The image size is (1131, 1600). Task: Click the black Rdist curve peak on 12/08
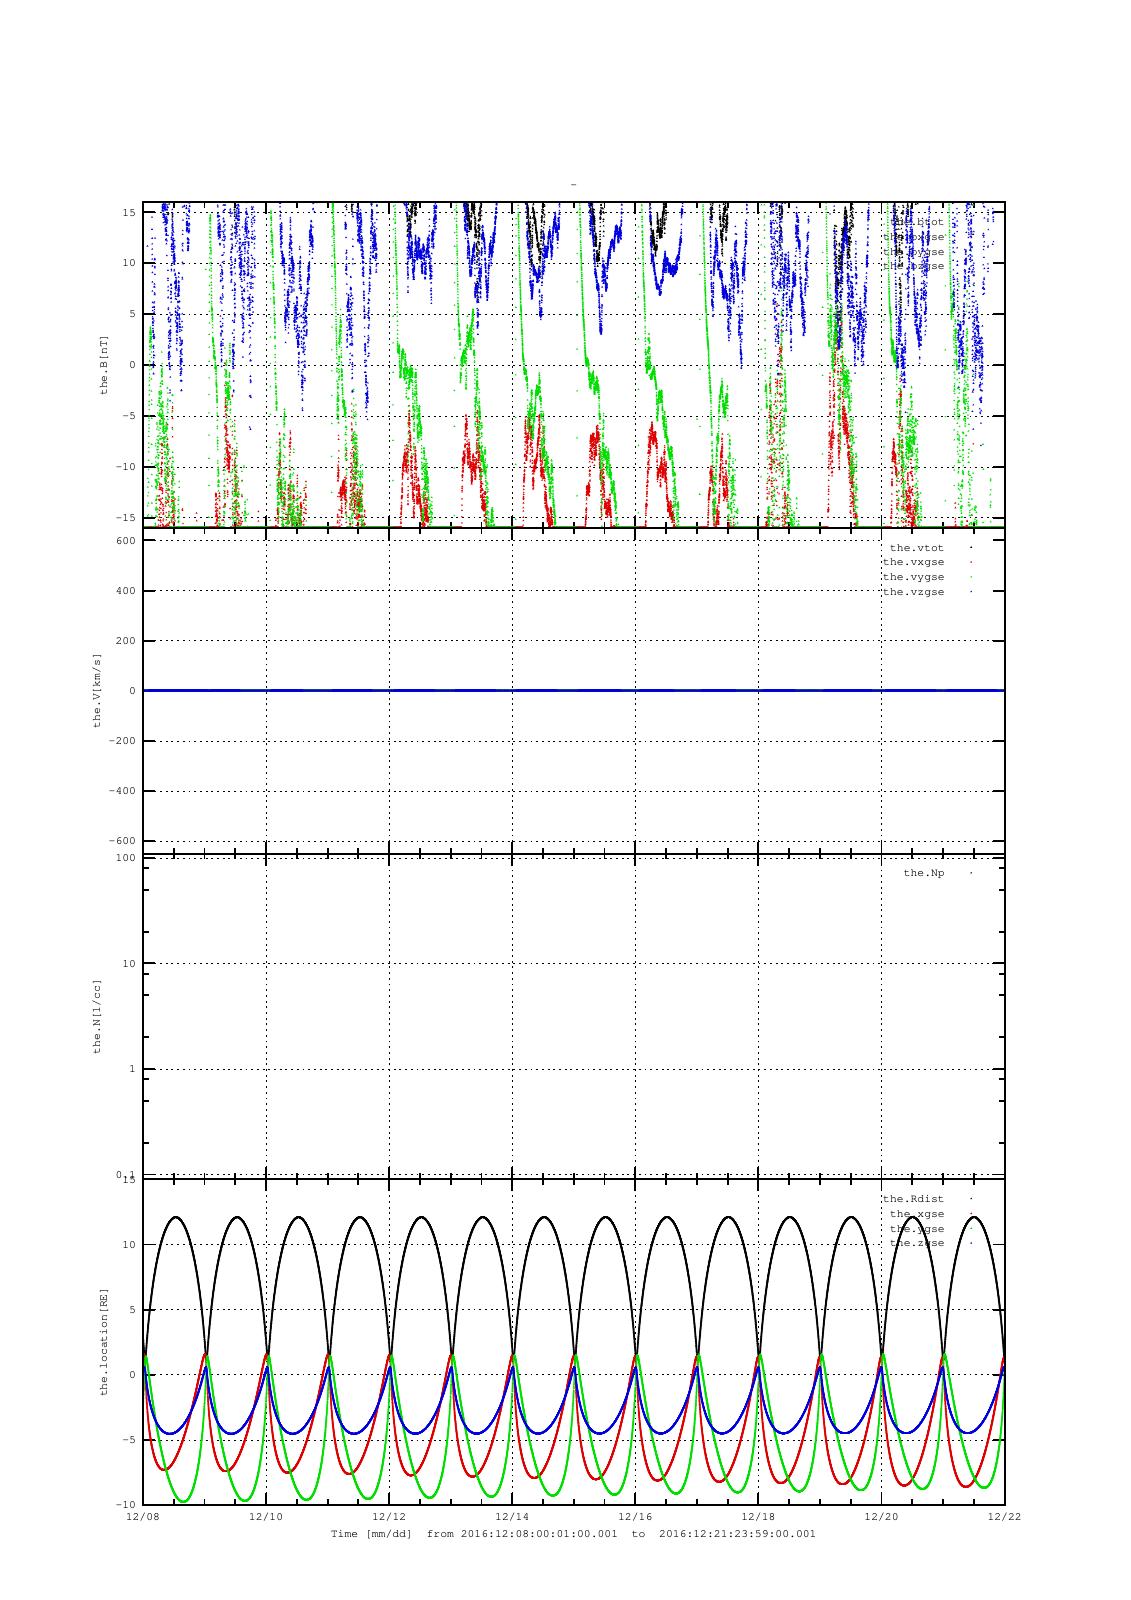176,1217
